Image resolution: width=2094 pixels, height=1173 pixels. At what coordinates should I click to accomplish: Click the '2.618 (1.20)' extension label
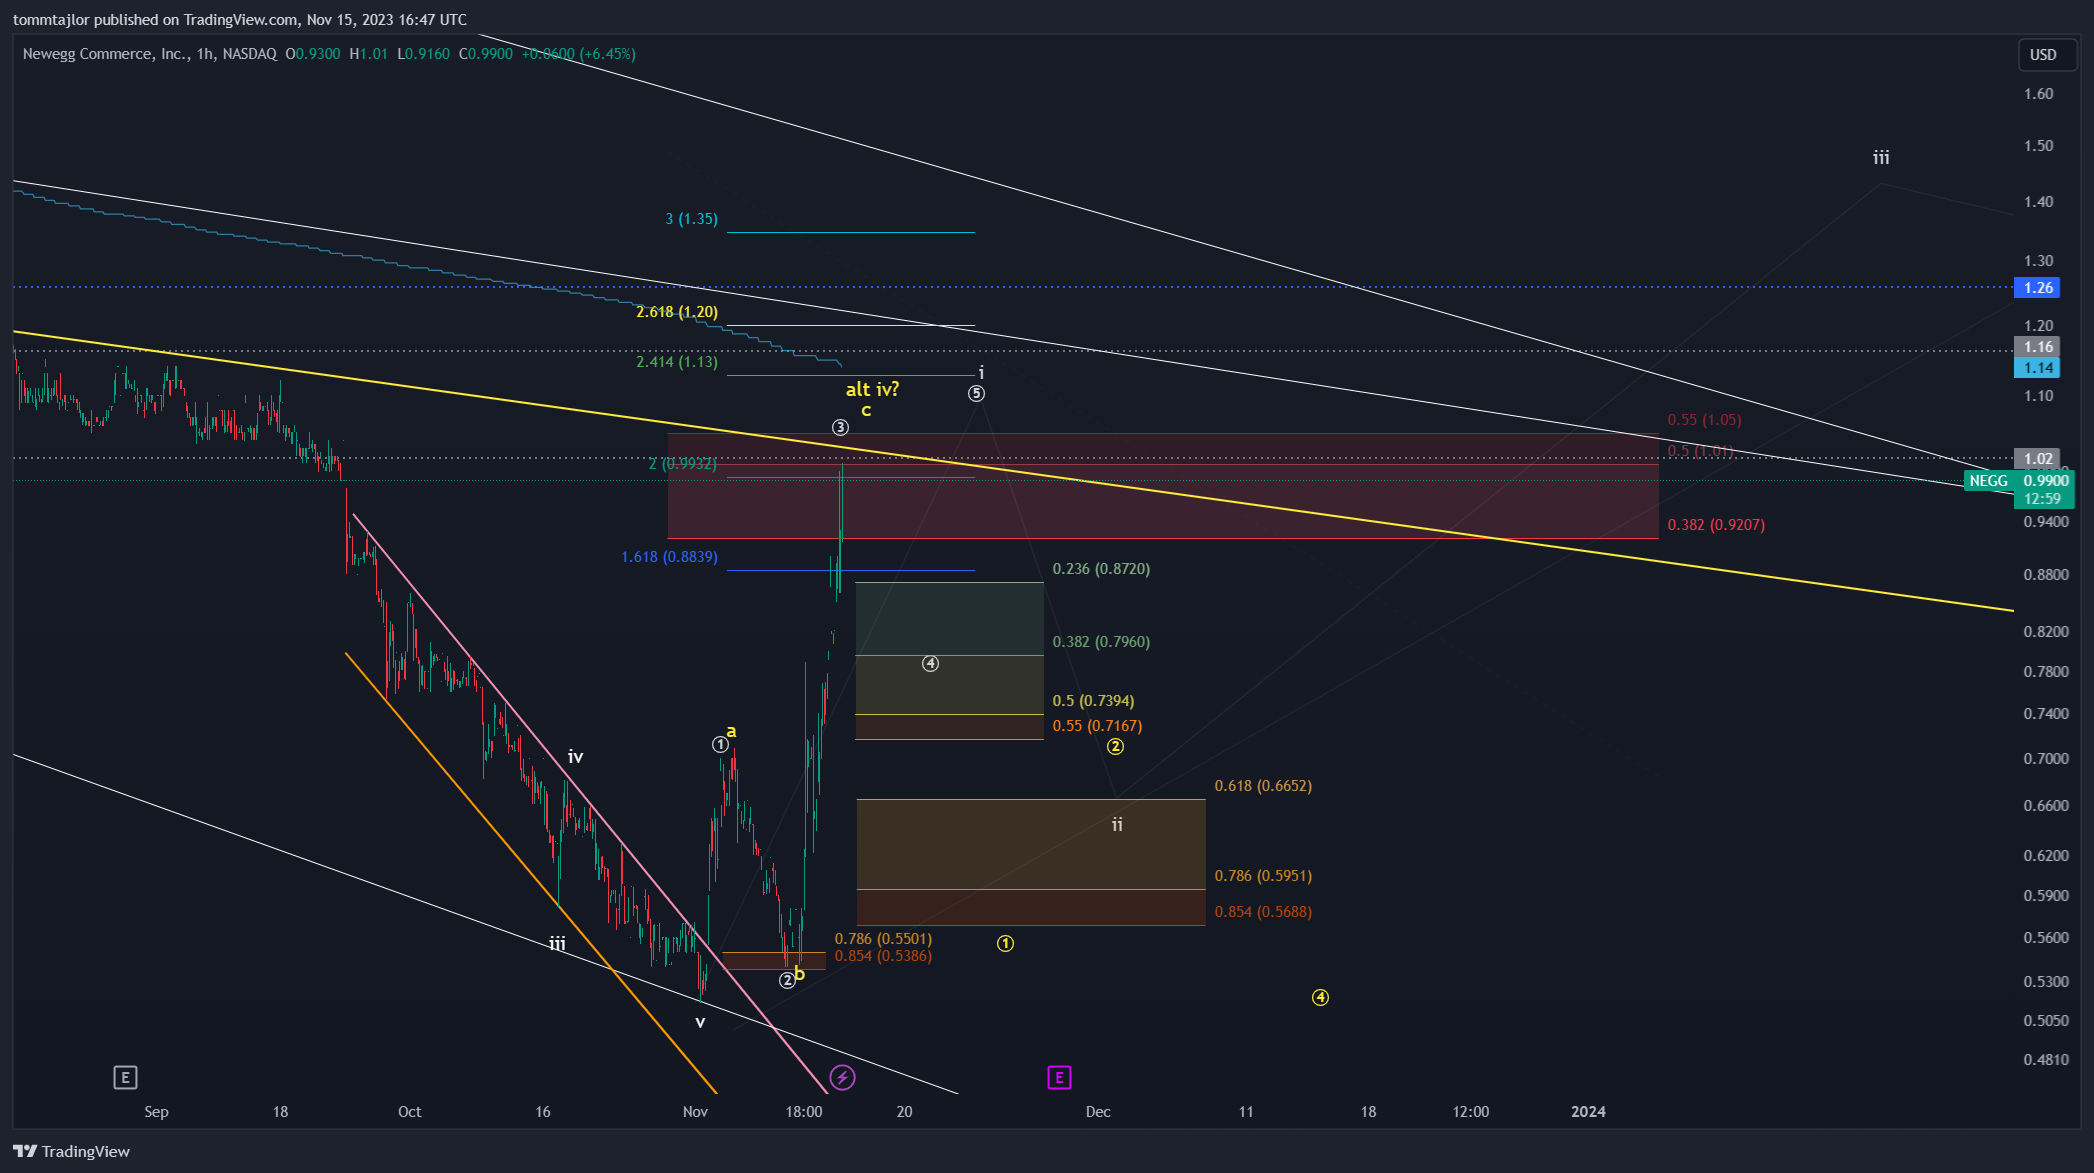pyautogui.click(x=677, y=312)
